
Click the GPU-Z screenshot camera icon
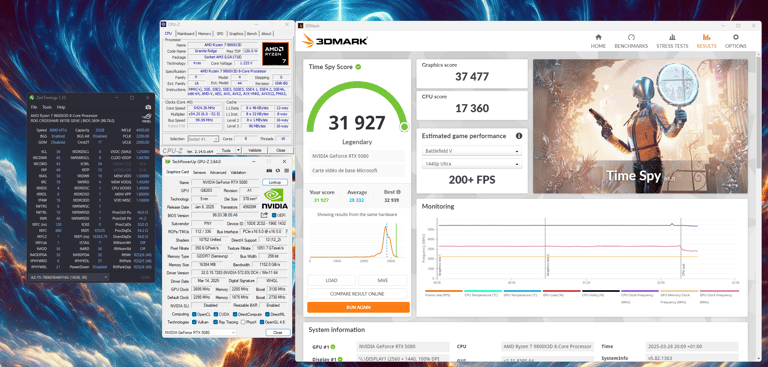pos(268,171)
